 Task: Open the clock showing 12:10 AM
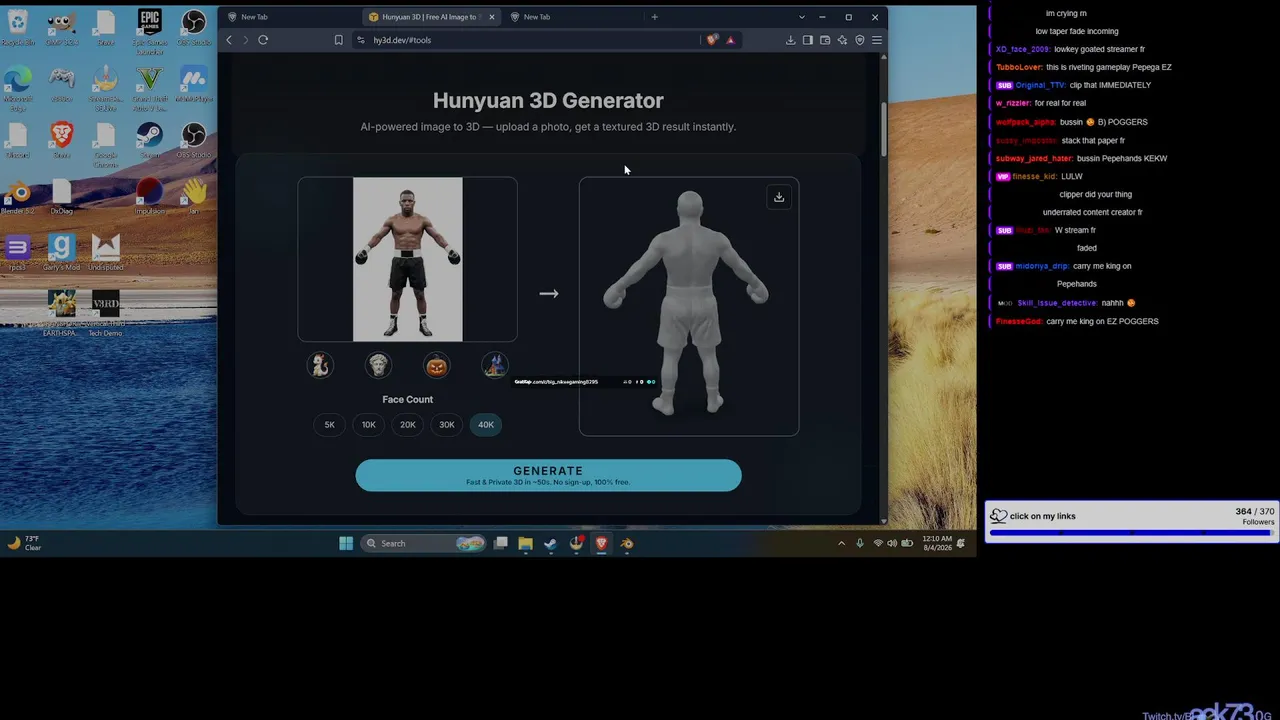pos(937,543)
